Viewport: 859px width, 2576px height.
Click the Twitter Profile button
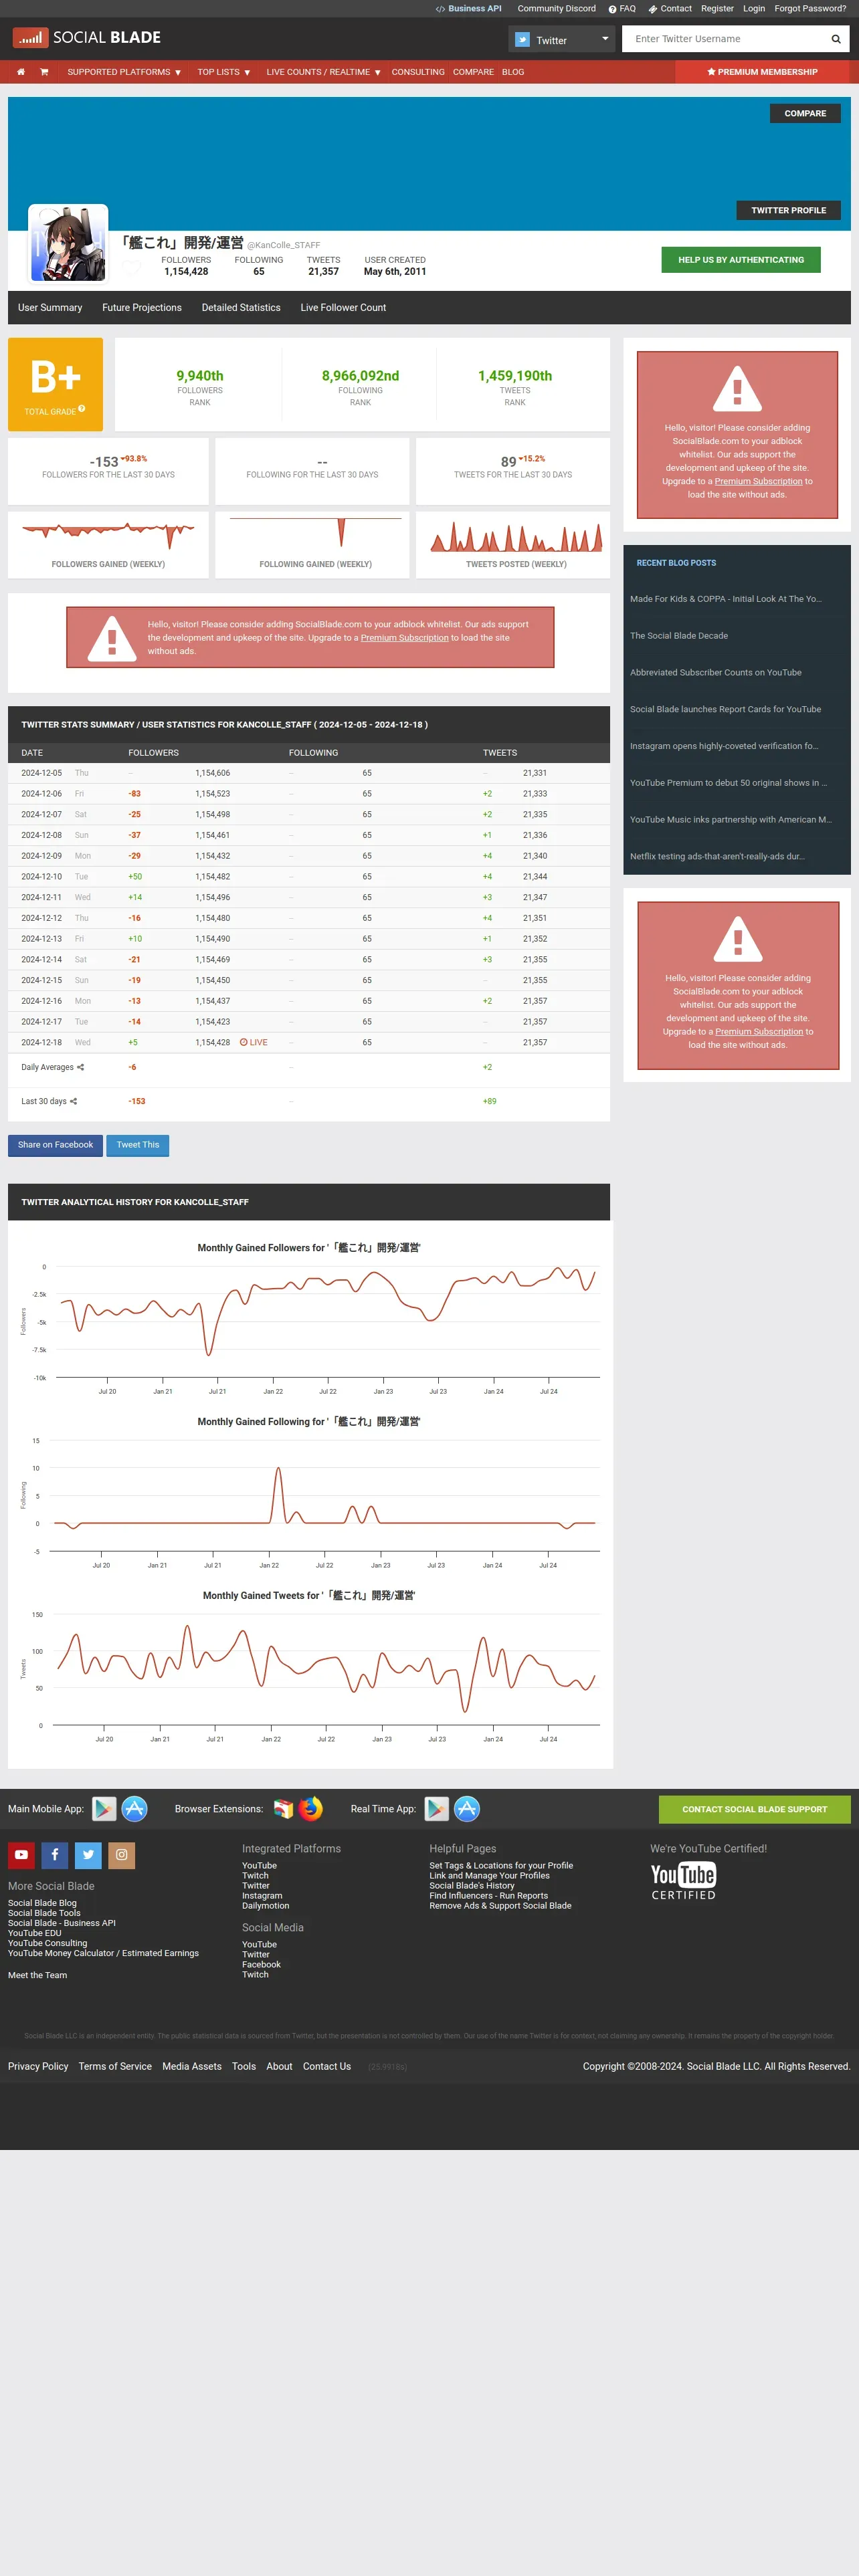tap(788, 210)
